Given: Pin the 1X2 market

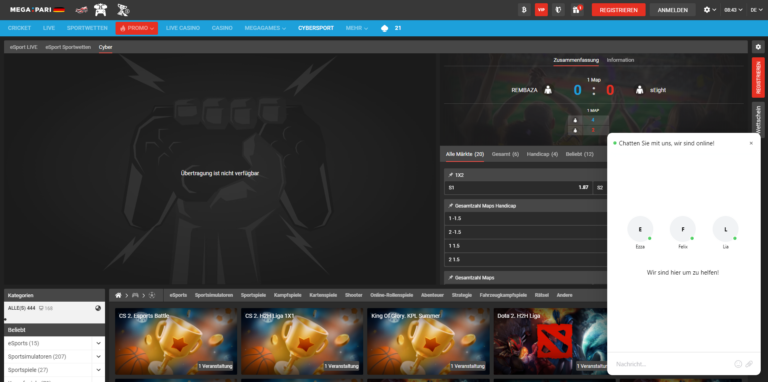Looking at the screenshot, I should [451, 175].
